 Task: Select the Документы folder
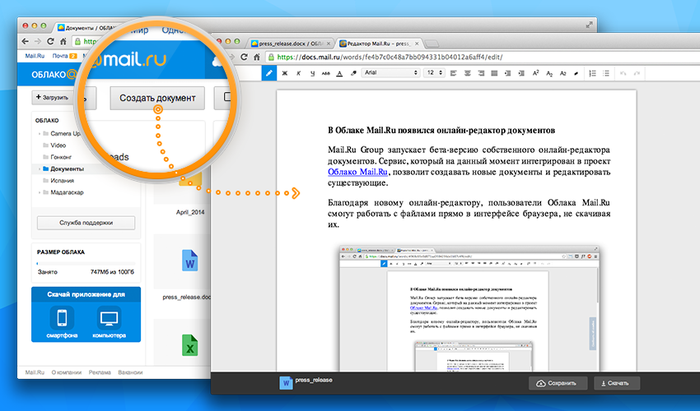[x=67, y=169]
